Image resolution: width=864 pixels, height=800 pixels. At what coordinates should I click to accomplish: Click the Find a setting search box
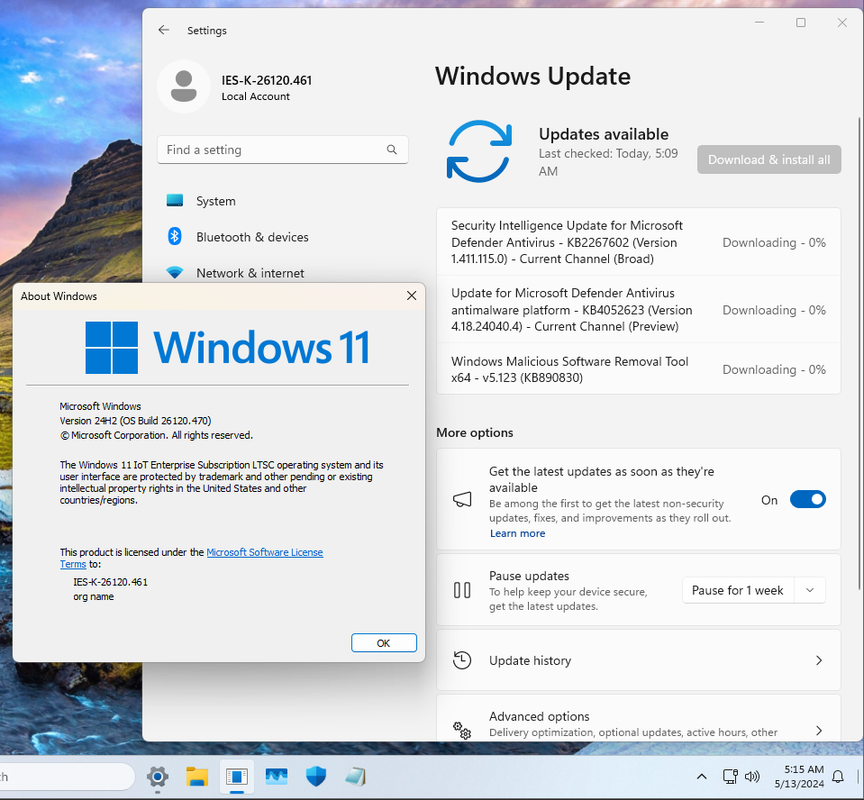tap(282, 149)
